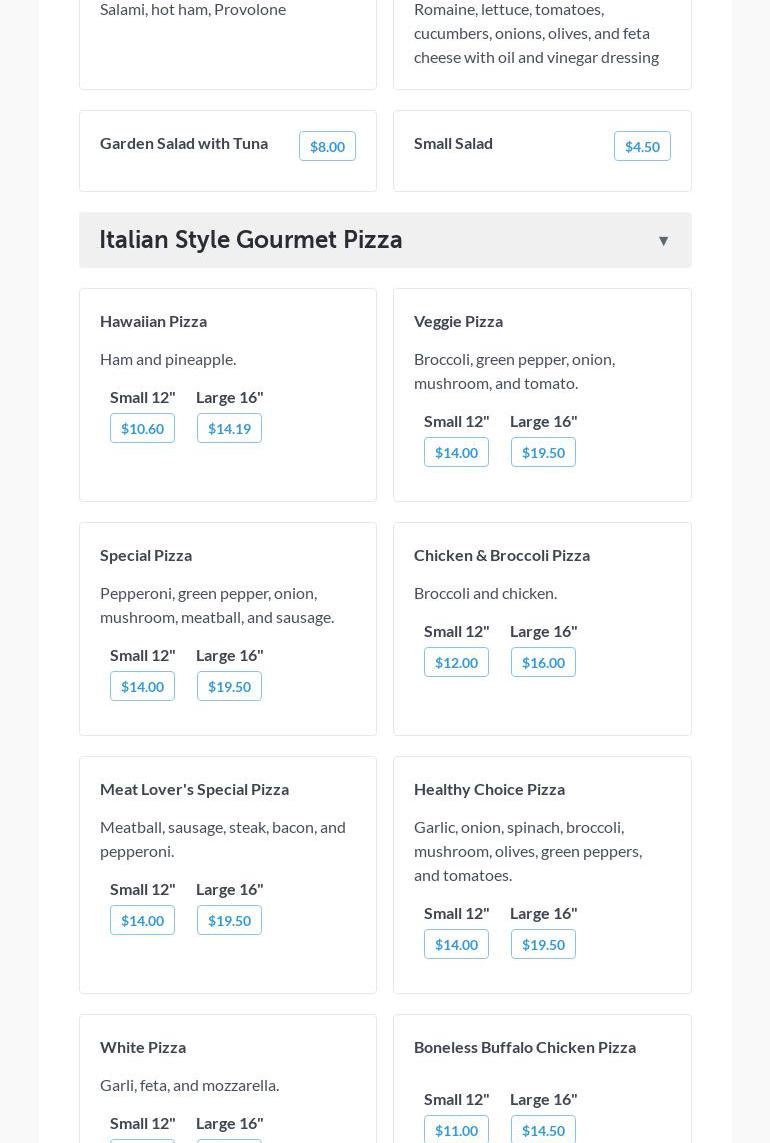Choose Hawaiian Pizza small $10.60
The width and height of the screenshot is (770, 1143).
(142, 428)
